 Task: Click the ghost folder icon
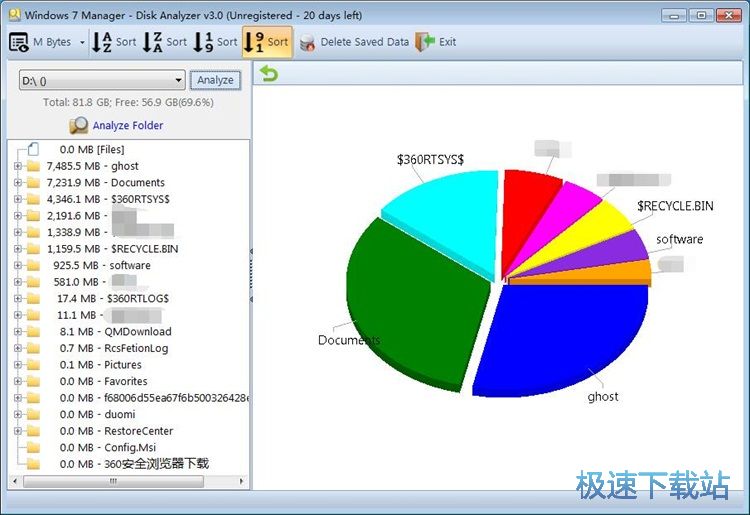33,166
